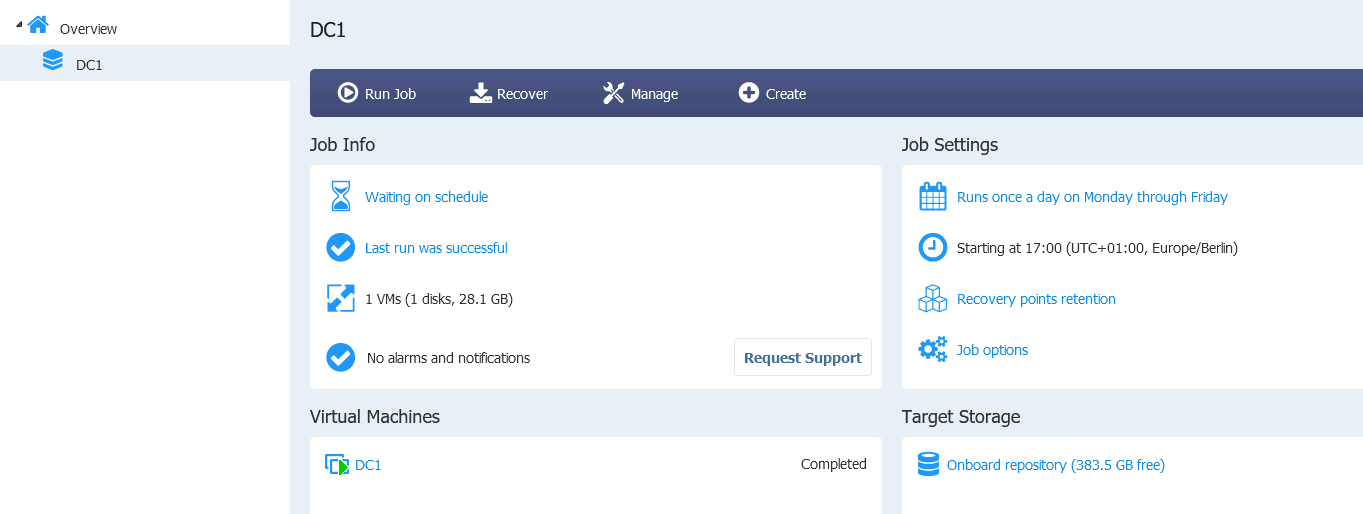Open the Job options link

point(992,350)
